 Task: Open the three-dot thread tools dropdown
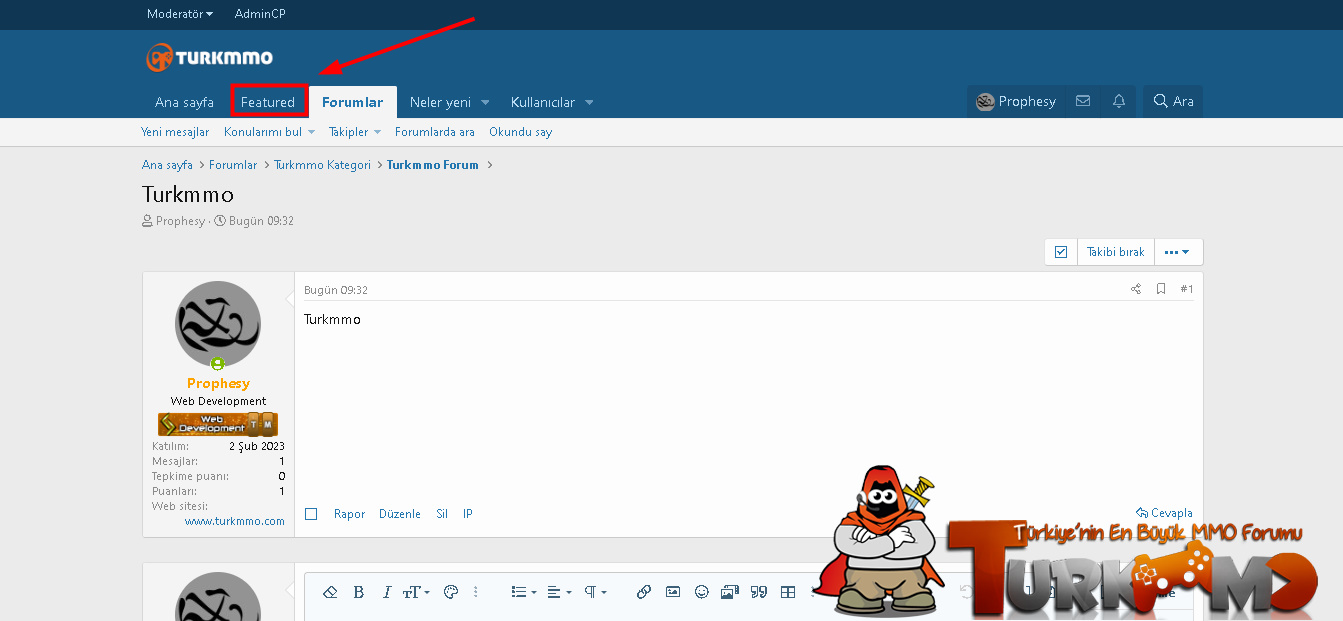click(1178, 252)
